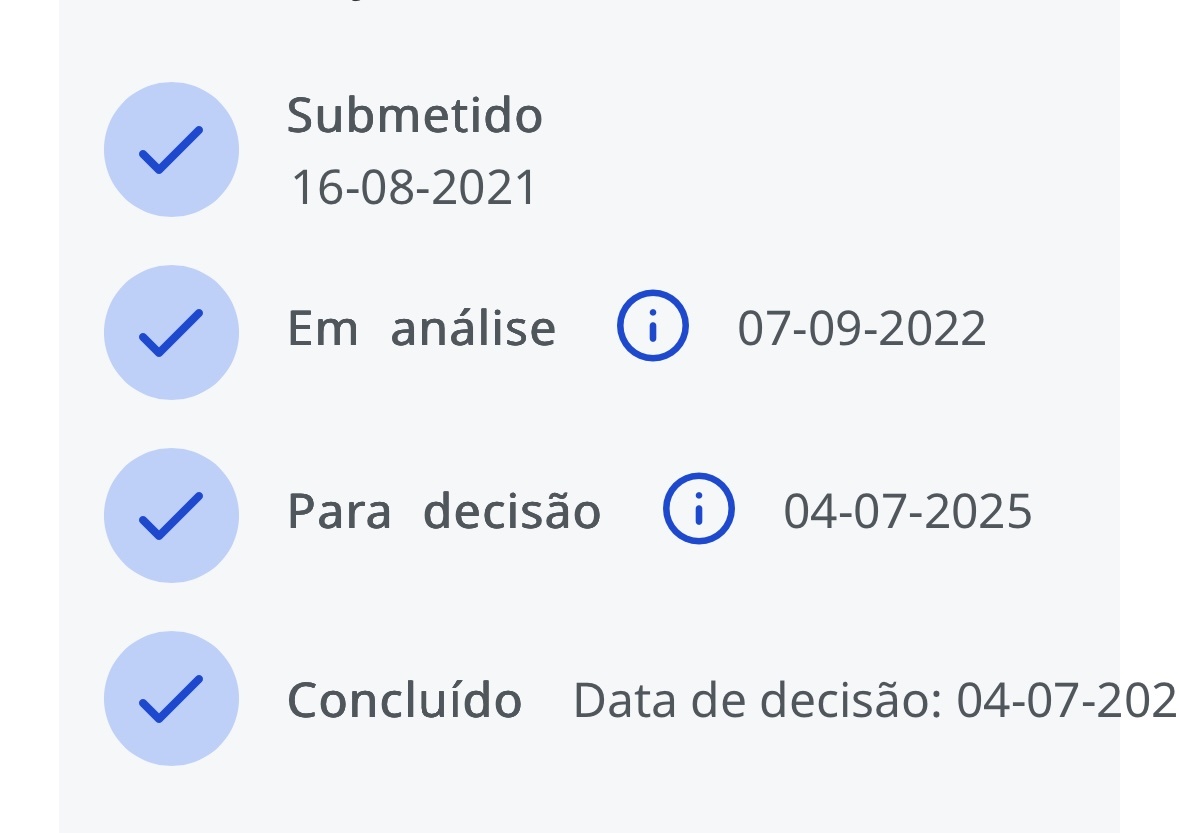Select the Em análise status label
This screenshot has width=1179, height=833.
421,329
